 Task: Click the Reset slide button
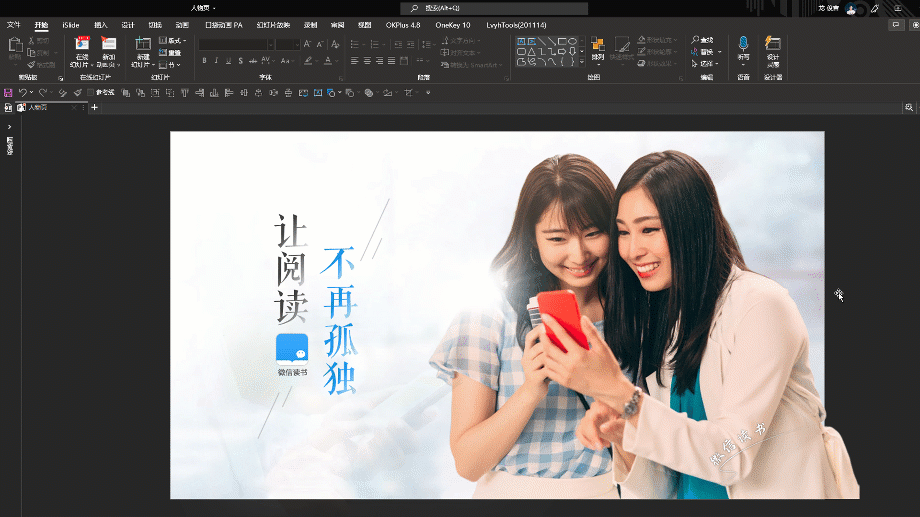coord(170,53)
